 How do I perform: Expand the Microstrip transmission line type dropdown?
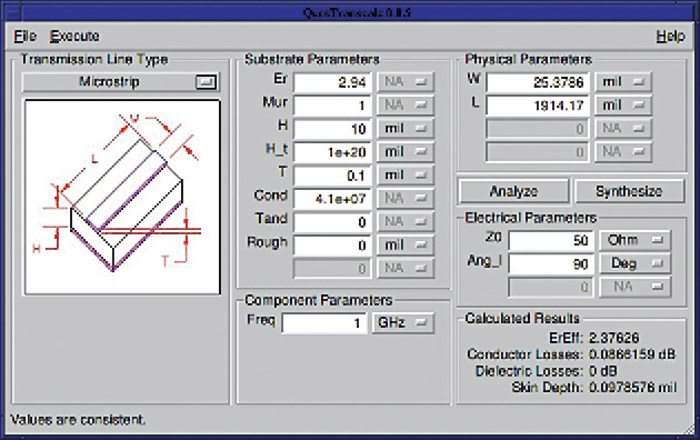(x=121, y=82)
